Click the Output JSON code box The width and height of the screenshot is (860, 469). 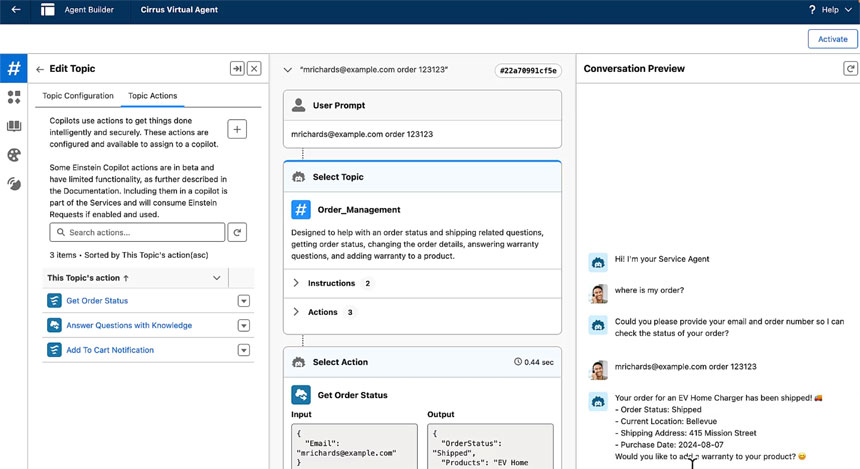490,446
